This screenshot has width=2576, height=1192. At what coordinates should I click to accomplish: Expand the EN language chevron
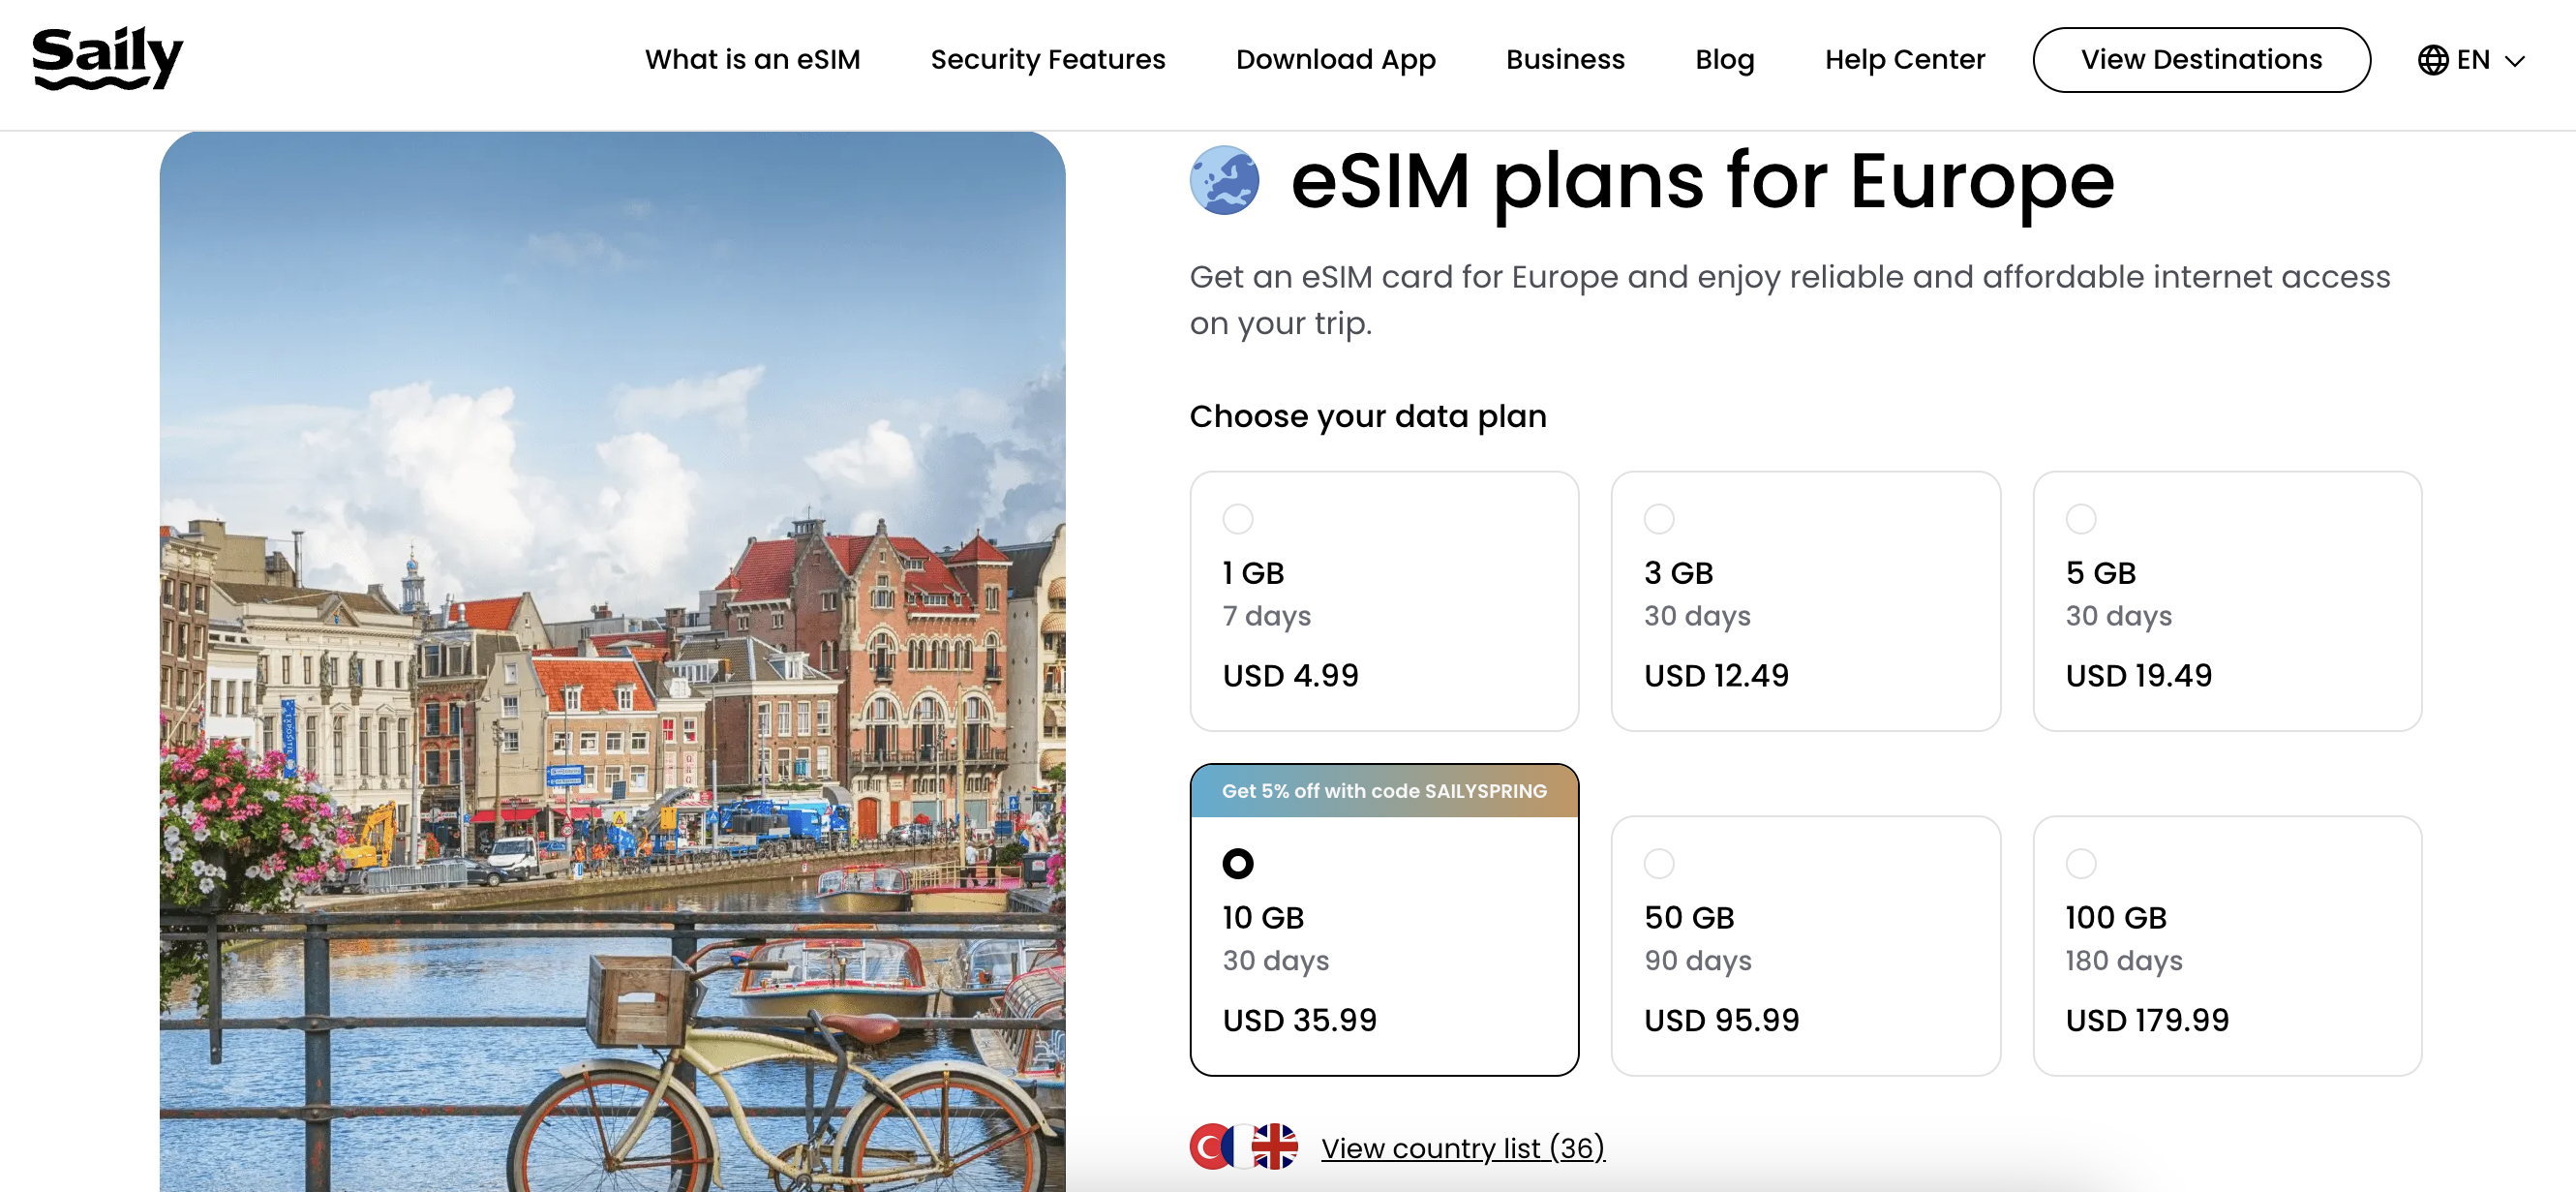[x=2515, y=61]
